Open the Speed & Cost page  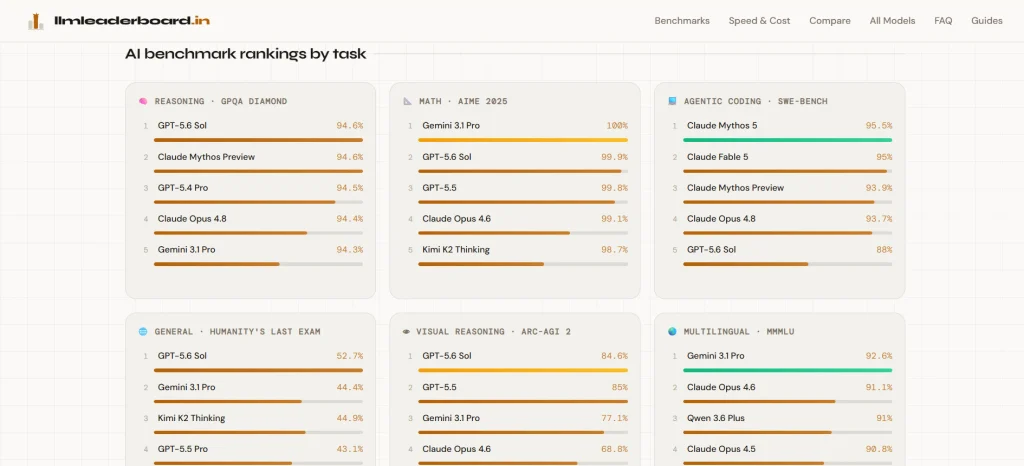coord(760,21)
